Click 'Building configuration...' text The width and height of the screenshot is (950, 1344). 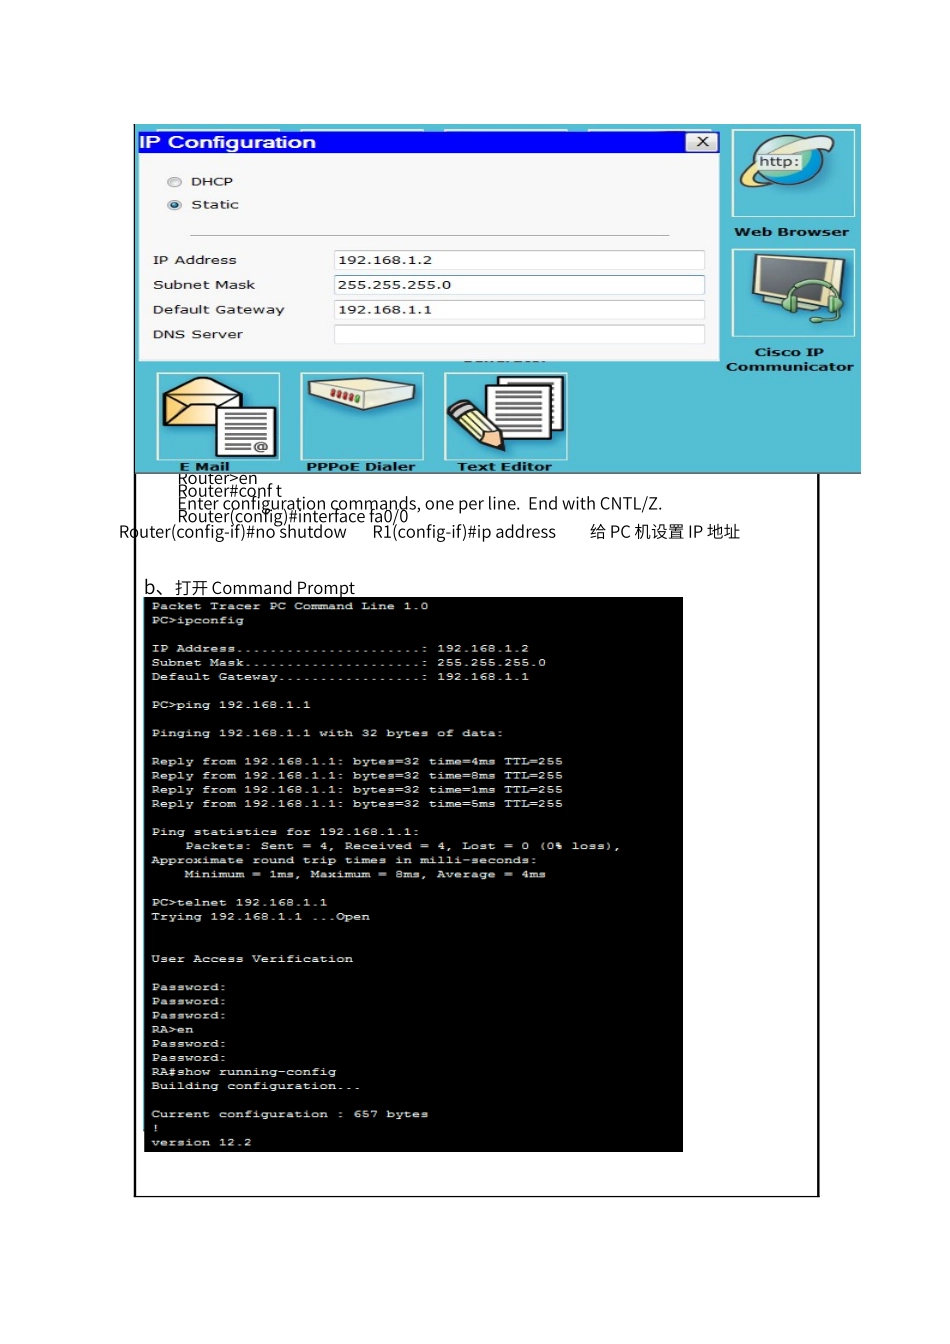(x=256, y=1086)
